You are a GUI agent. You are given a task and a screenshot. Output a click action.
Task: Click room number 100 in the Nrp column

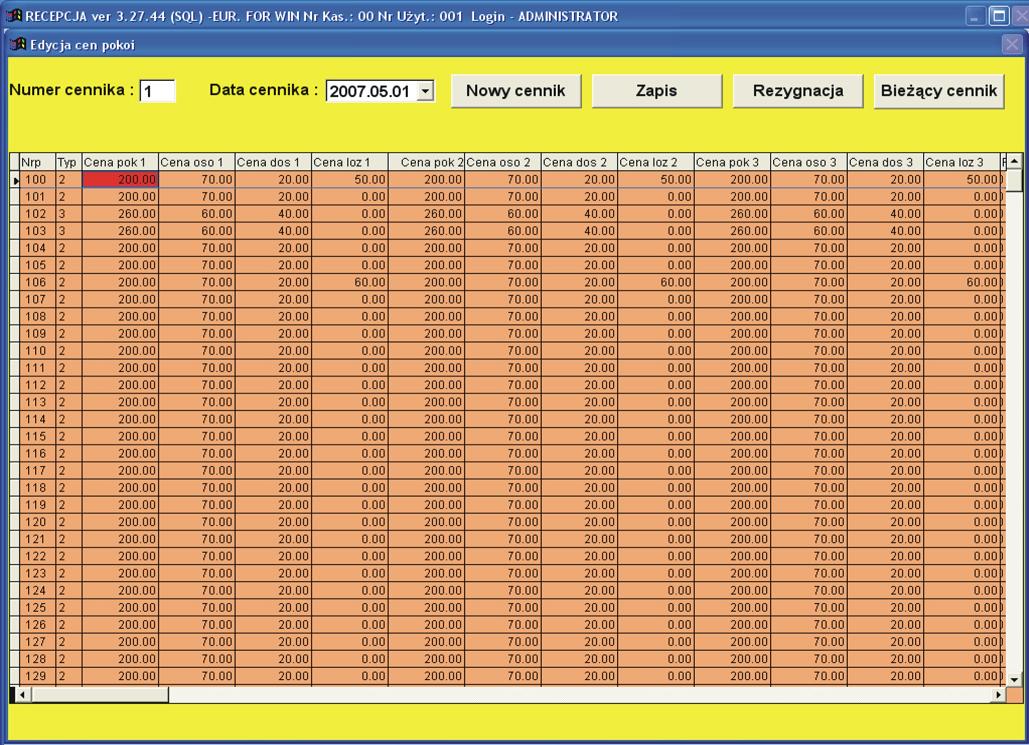(37, 180)
